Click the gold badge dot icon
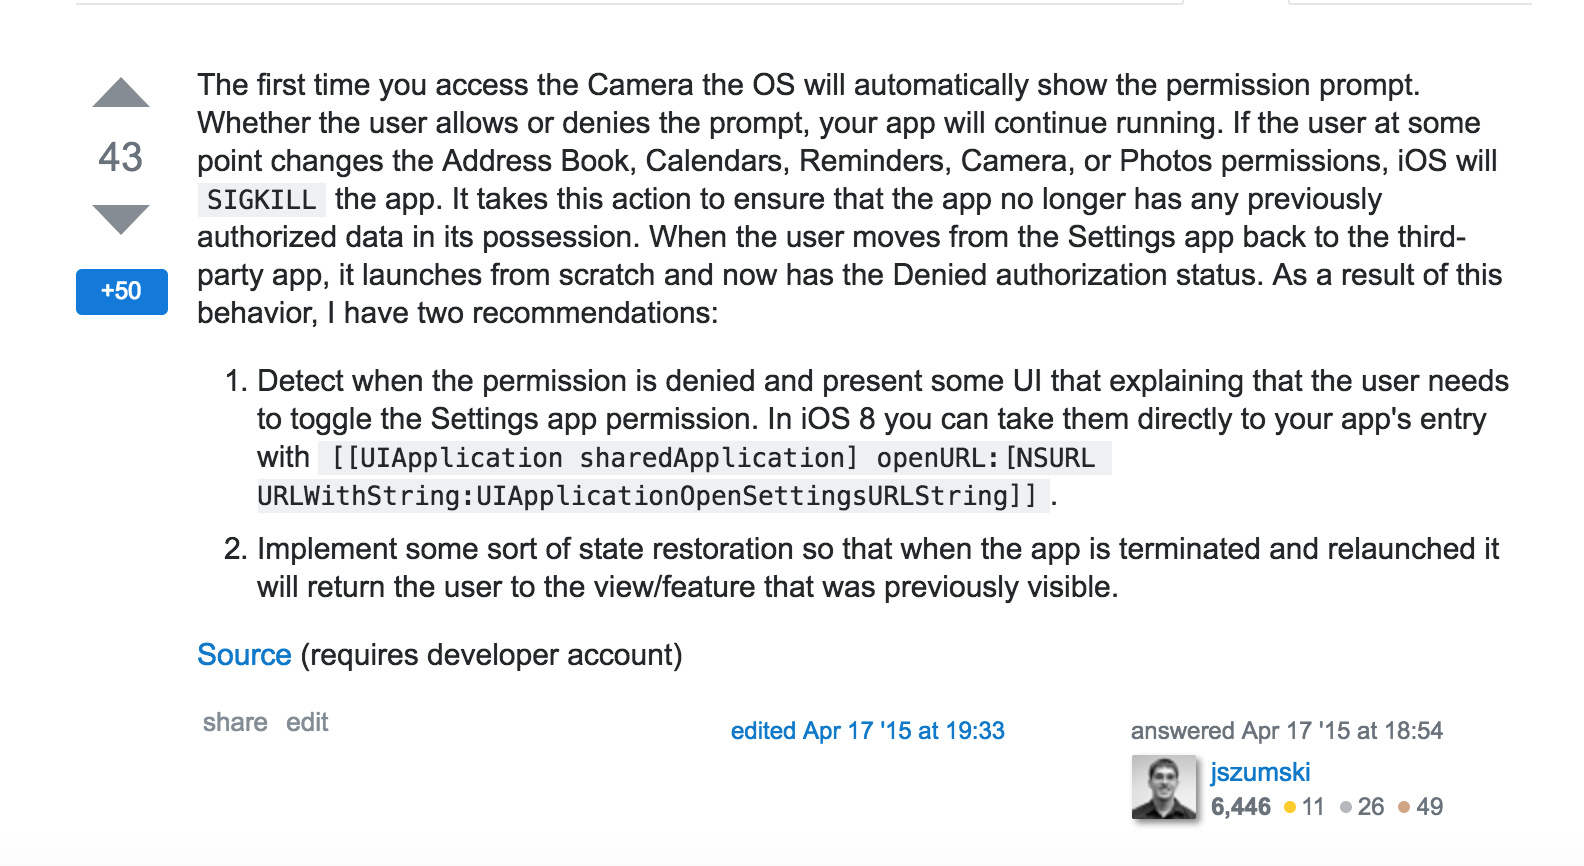1584x866 pixels. point(1290,807)
